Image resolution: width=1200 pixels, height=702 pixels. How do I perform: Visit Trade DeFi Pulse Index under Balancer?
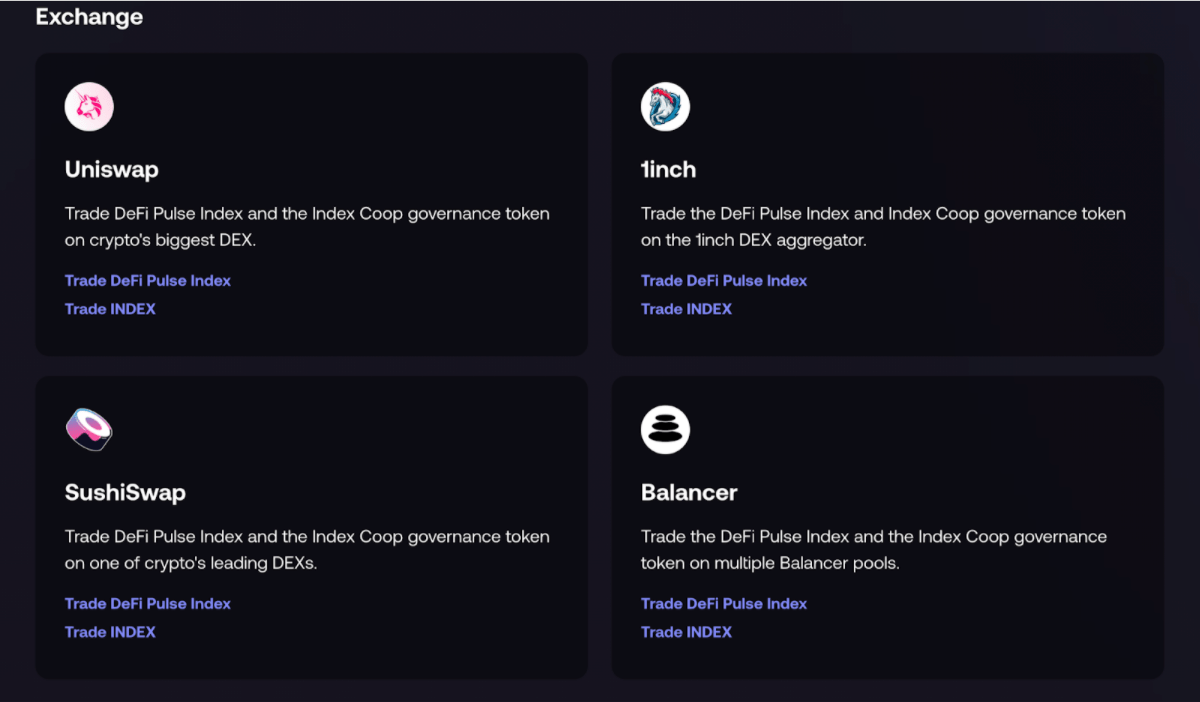[724, 604]
